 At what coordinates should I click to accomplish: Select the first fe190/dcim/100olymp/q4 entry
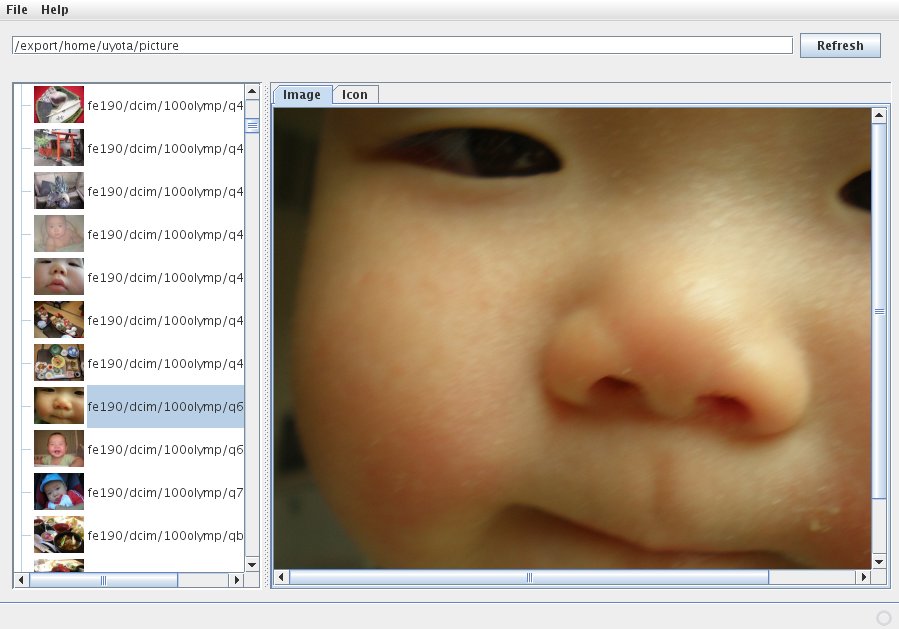tap(165, 104)
